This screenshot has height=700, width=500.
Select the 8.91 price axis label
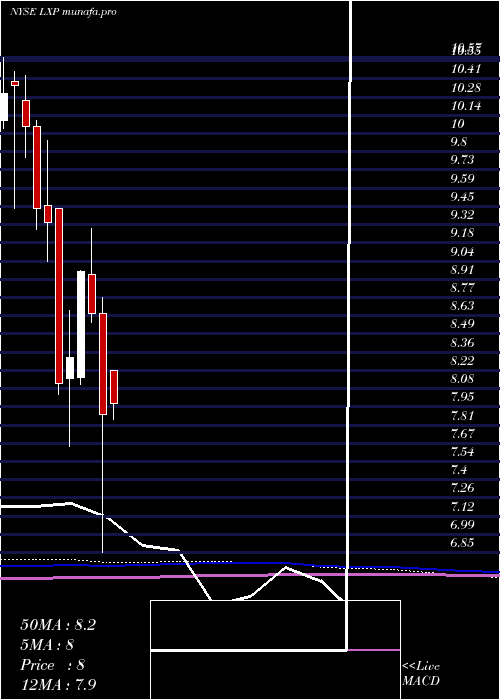point(462,270)
